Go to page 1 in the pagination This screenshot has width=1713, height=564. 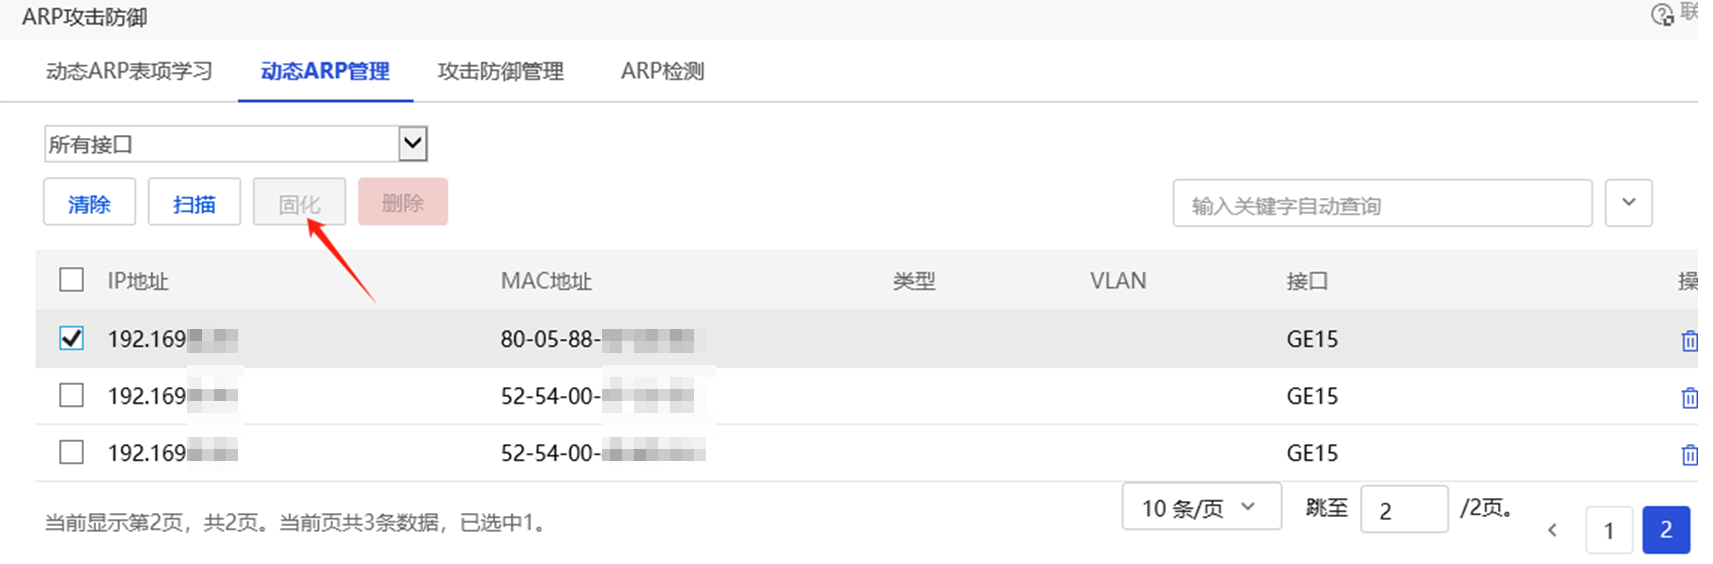click(1608, 530)
